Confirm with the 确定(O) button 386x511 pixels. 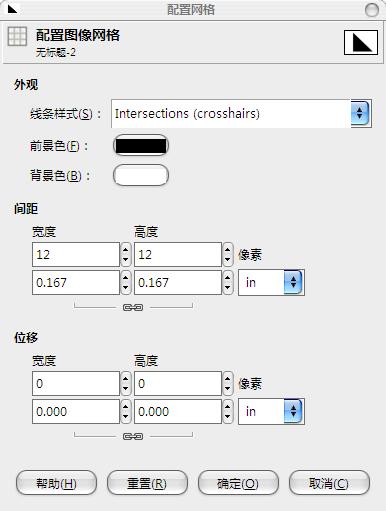click(x=238, y=483)
